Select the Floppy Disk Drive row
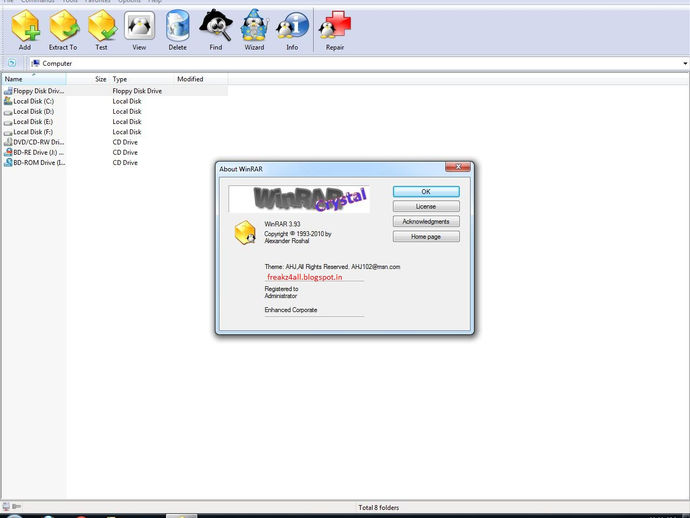This screenshot has width=690, height=518. pyautogui.click(x=115, y=91)
